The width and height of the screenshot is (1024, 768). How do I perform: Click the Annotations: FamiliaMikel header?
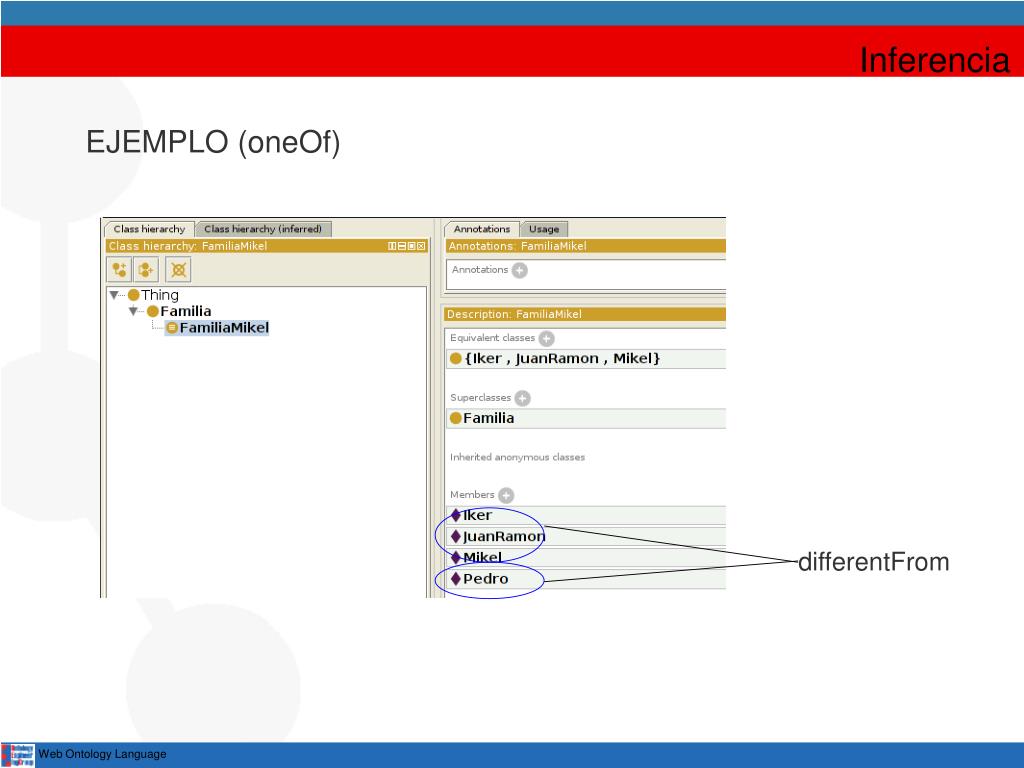pyautogui.click(x=586, y=246)
